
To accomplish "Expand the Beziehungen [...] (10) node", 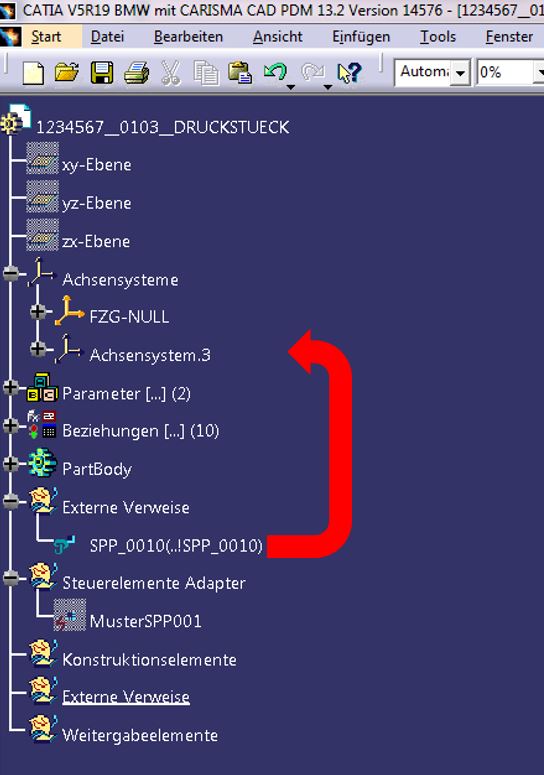I will [x=10, y=426].
